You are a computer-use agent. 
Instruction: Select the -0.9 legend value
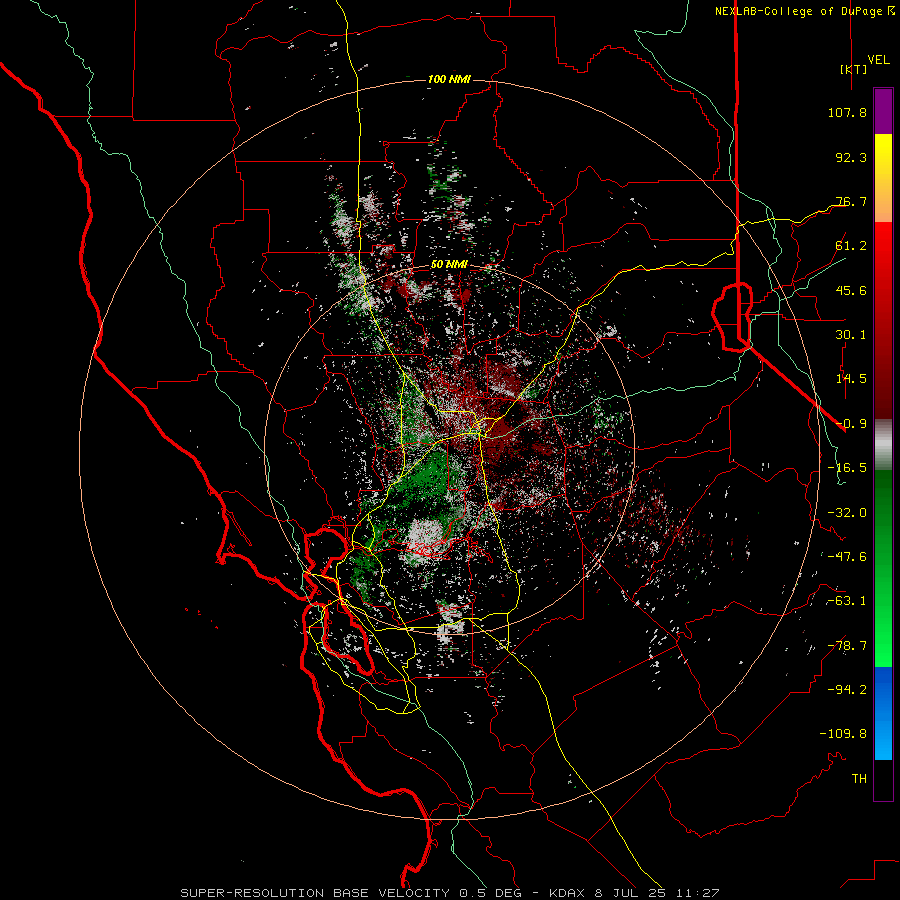[x=851, y=424]
